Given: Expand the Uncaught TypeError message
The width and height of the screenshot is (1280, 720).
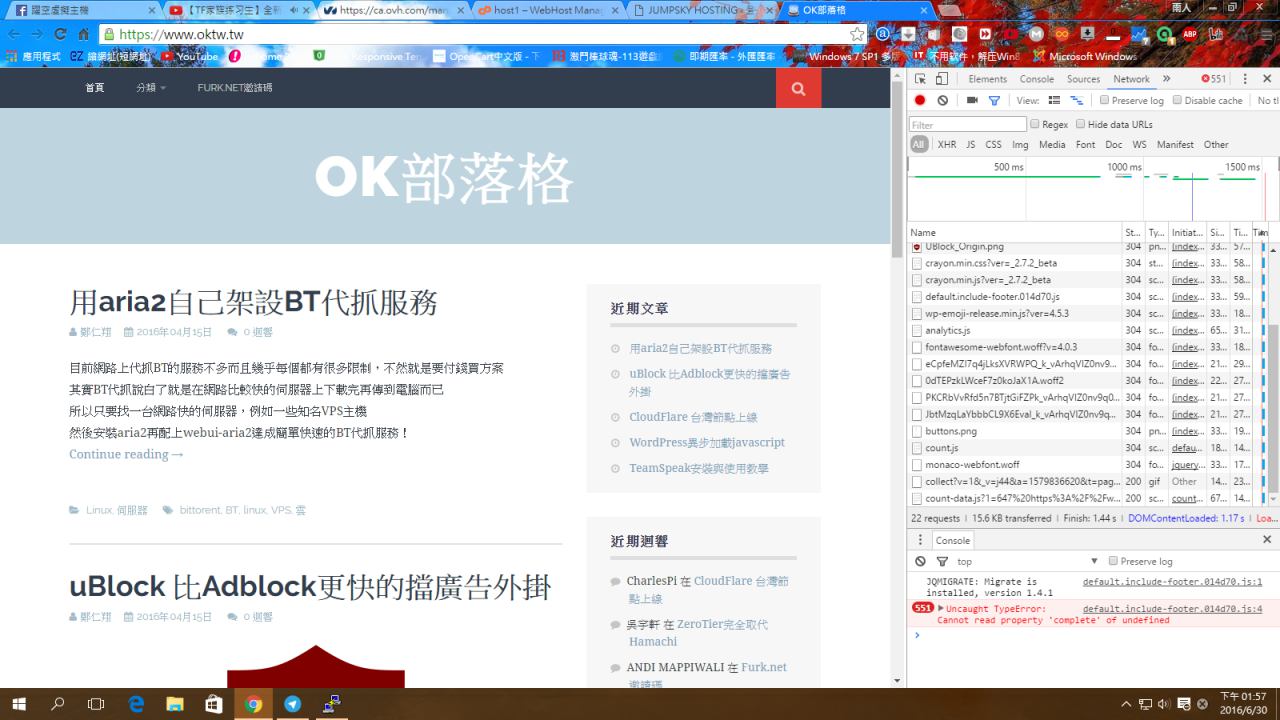Looking at the screenshot, I should [941, 608].
